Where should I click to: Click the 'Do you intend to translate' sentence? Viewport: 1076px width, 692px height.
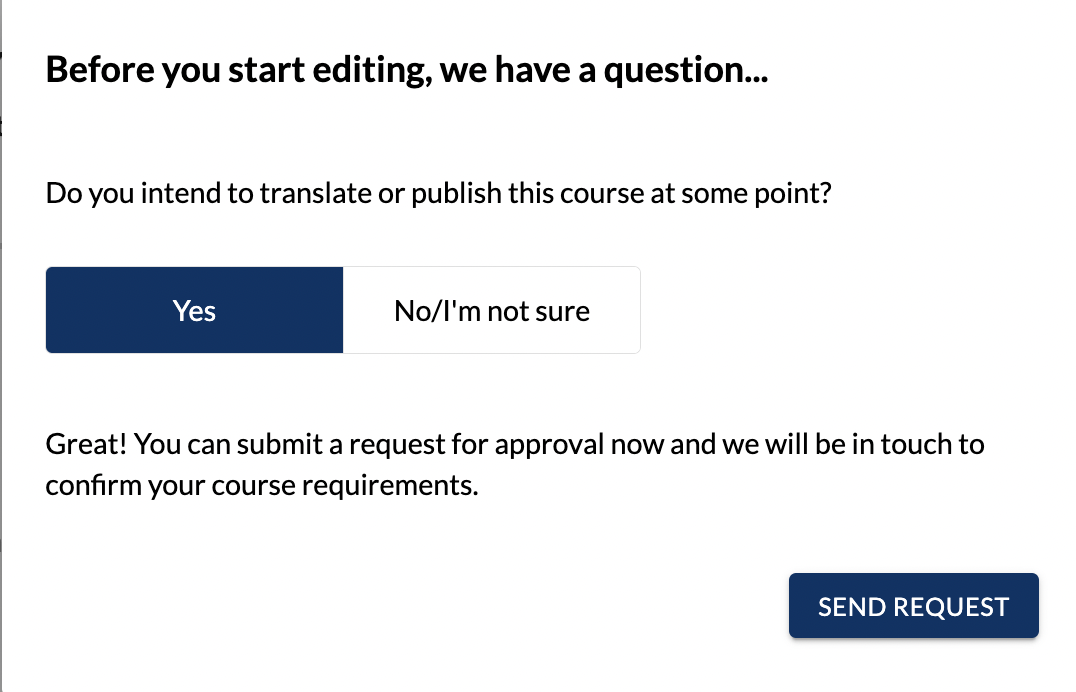439,192
